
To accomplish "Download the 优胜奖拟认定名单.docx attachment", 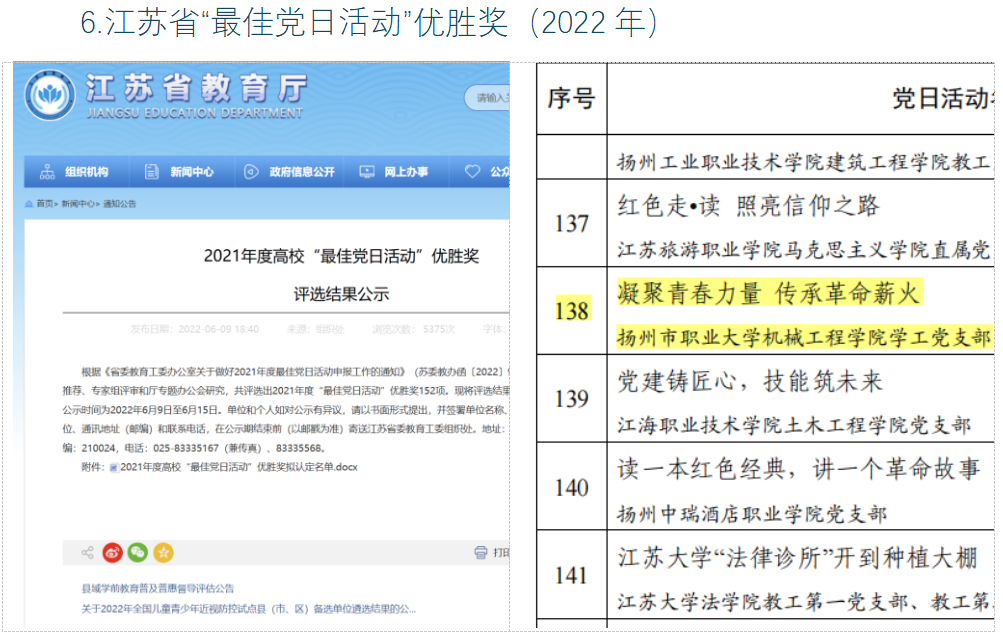I will (238, 467).
